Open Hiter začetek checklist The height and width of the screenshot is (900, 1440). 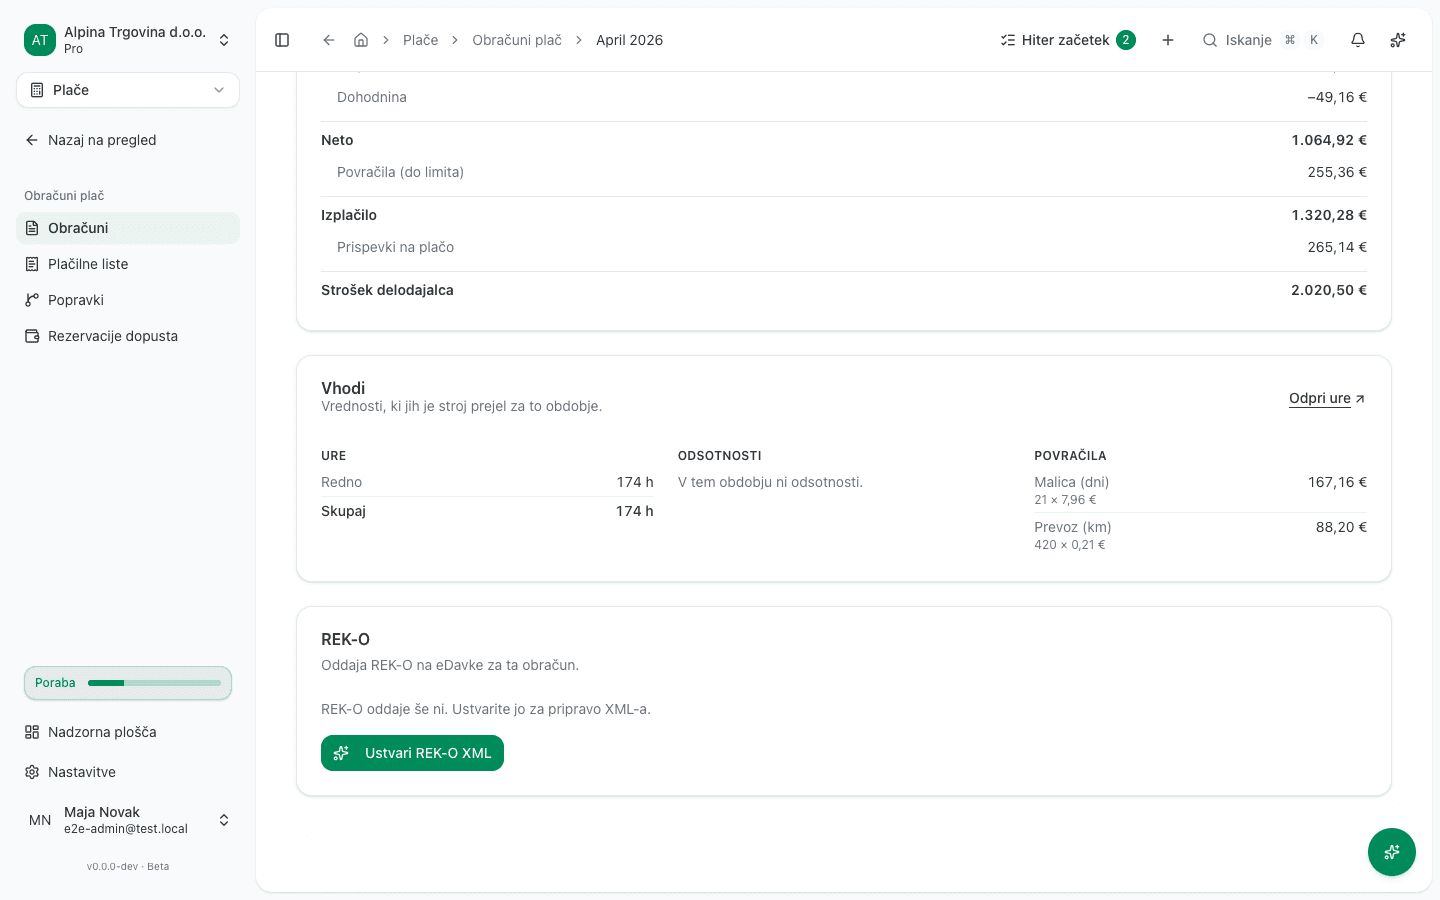click(1068, 40)
